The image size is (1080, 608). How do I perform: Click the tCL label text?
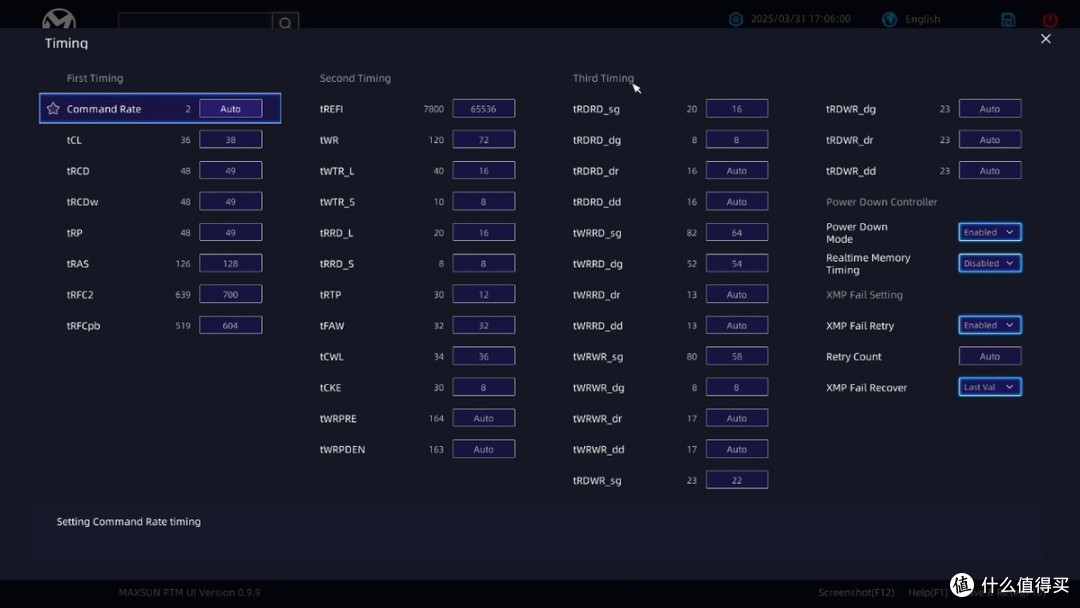pyautogui.click(x=74, y=140)
